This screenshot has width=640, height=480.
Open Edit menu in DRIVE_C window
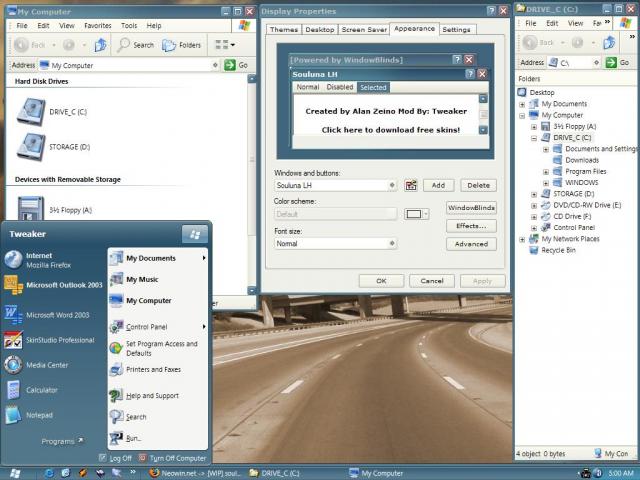552,23
